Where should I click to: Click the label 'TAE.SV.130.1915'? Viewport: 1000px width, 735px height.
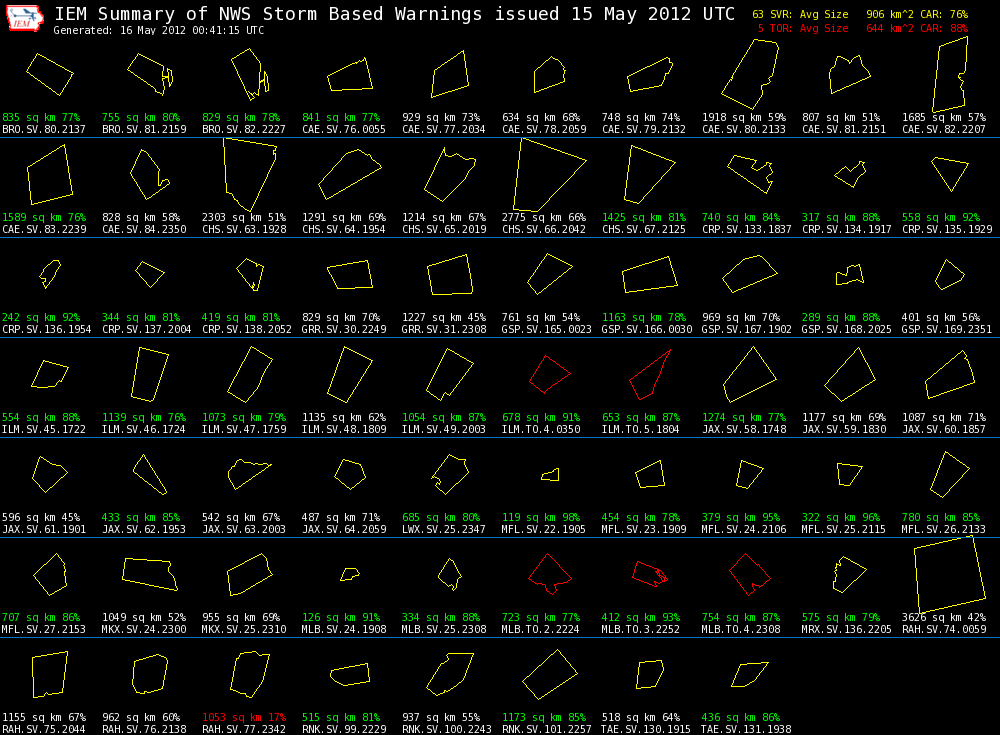tap(646, 729)
